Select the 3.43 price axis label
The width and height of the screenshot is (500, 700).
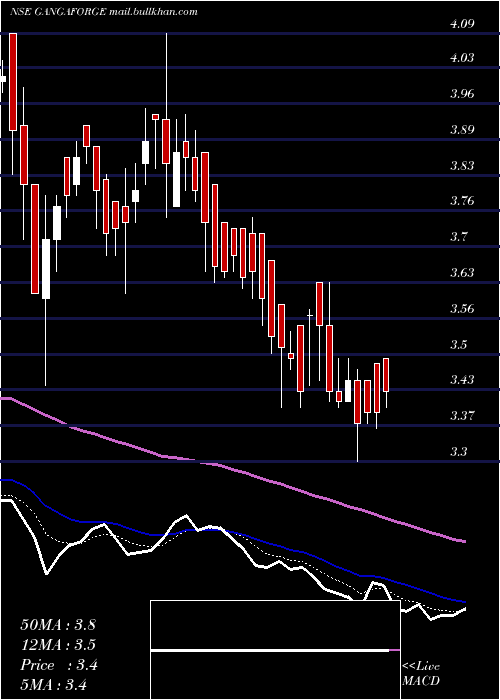pos(461,379)
